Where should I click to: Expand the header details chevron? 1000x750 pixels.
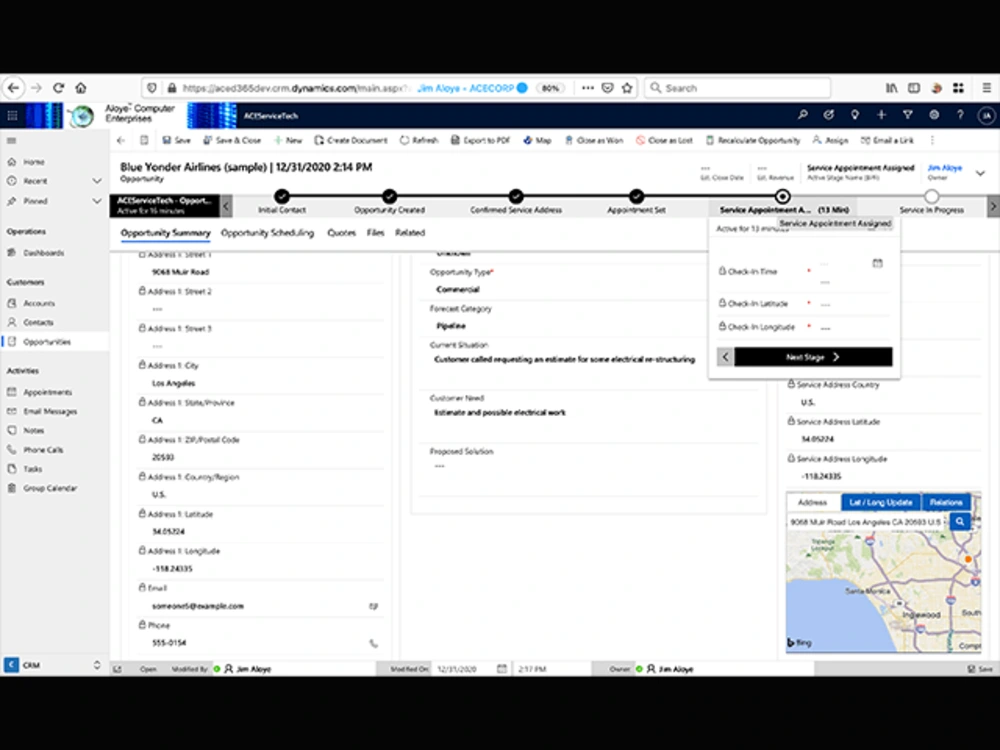click(980, 173)
